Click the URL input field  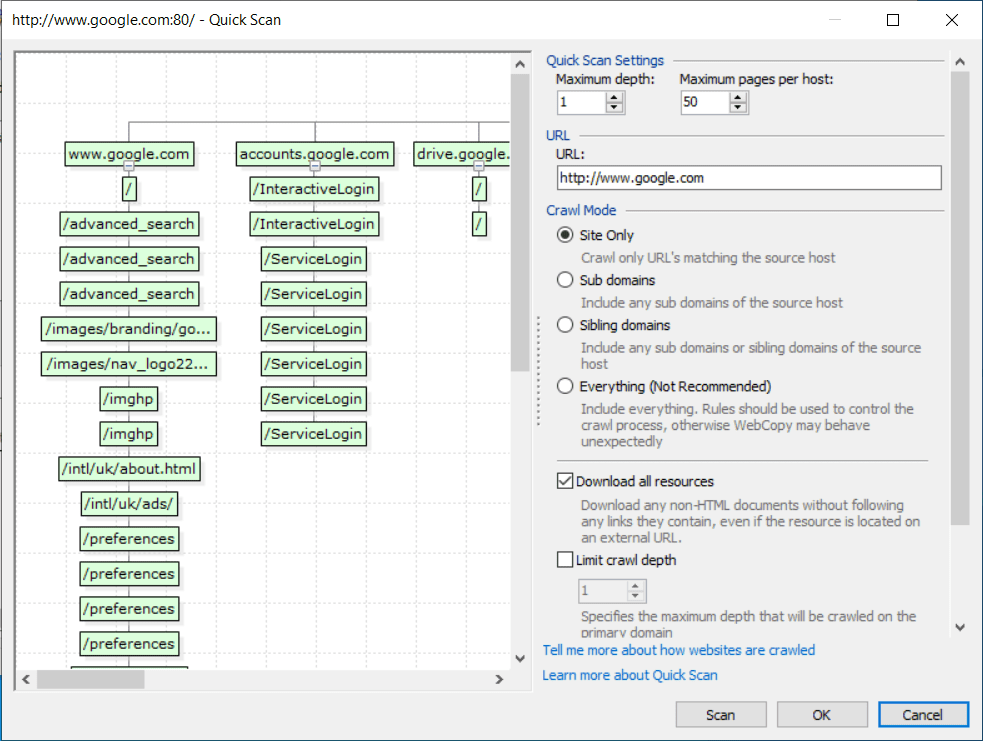pyautogui.click(x=748, y=178)
